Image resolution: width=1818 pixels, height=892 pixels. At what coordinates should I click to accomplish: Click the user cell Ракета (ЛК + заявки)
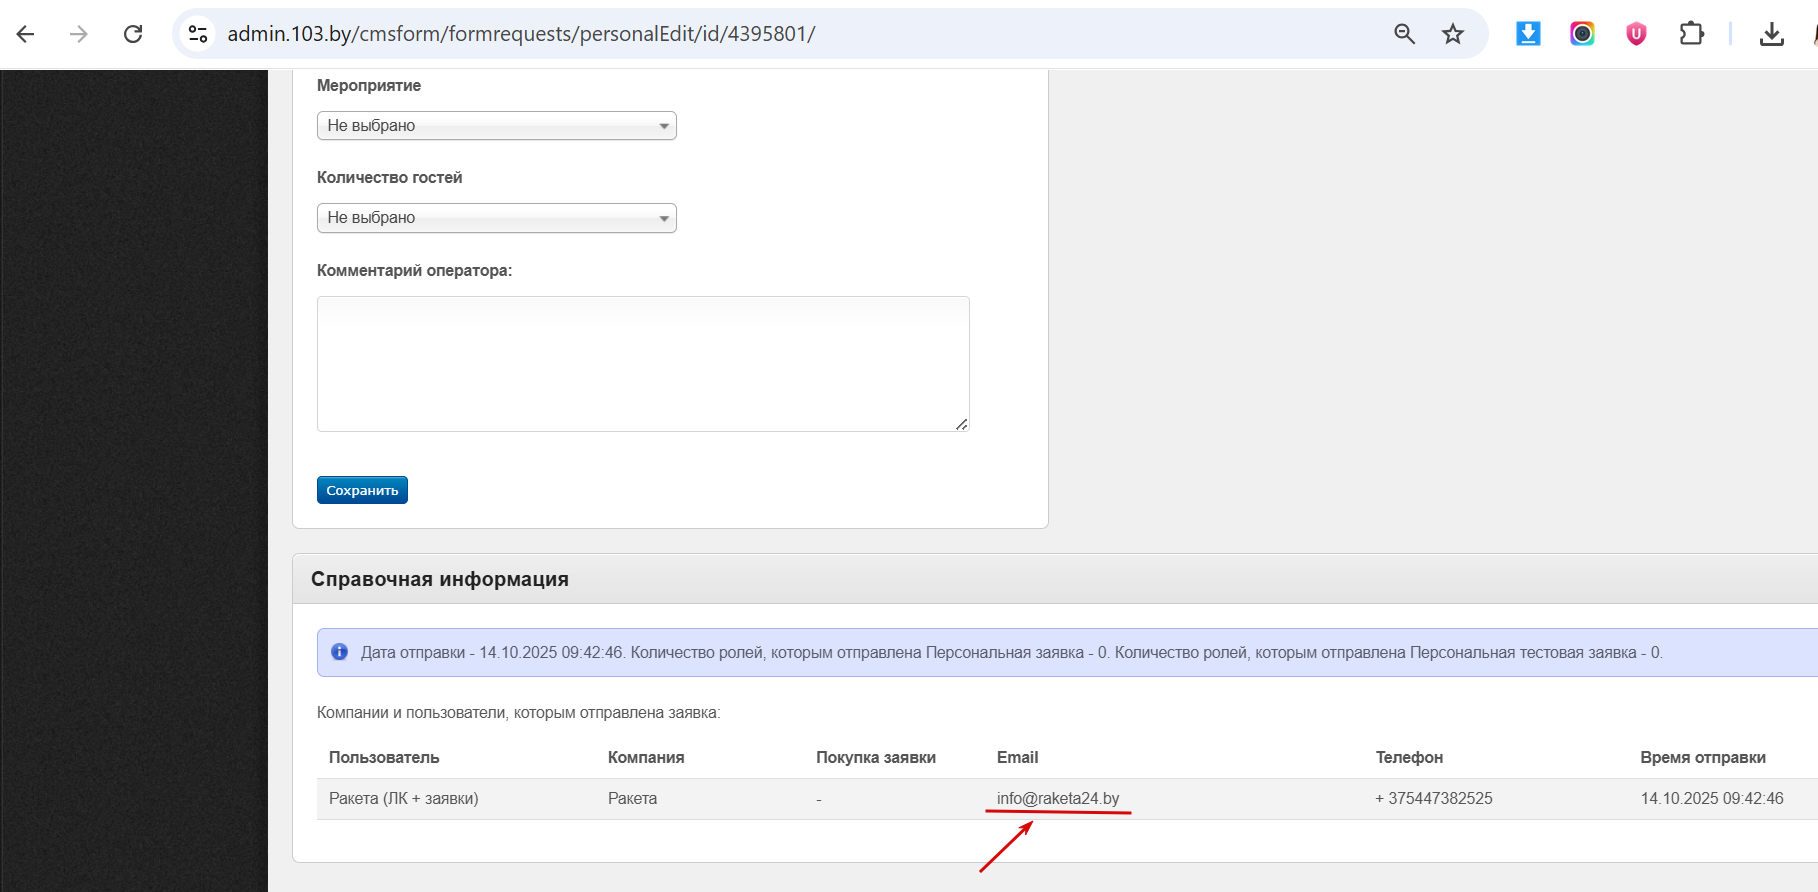tap(404, 798)
